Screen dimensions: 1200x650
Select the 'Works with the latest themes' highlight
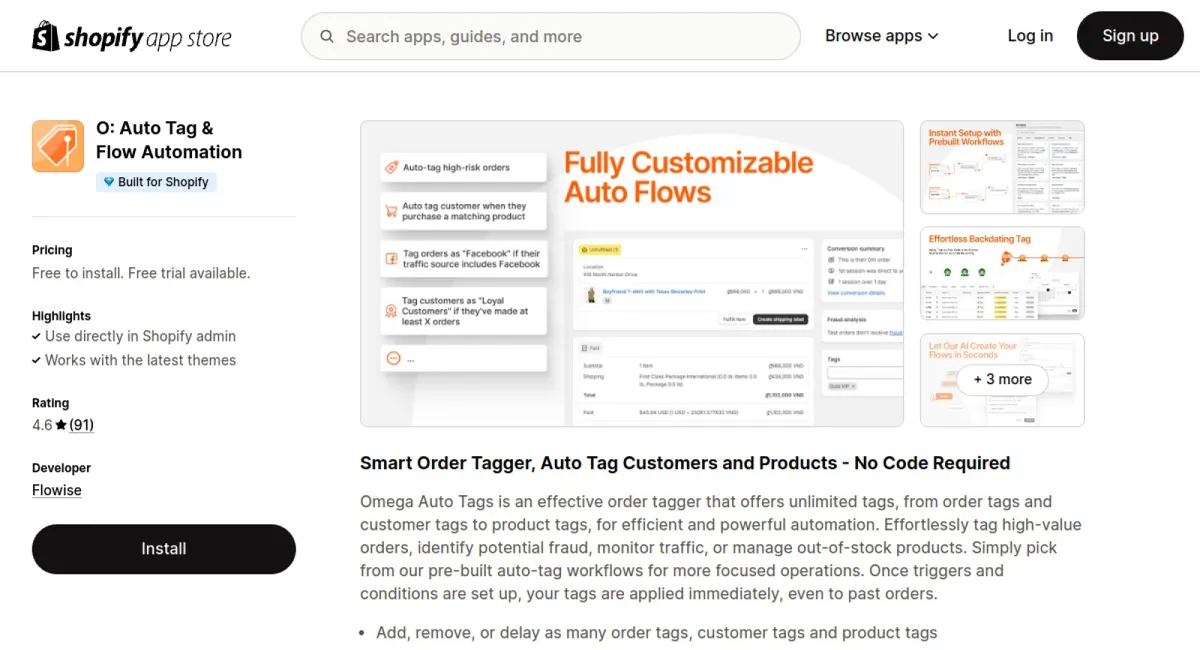pos(140,360)
